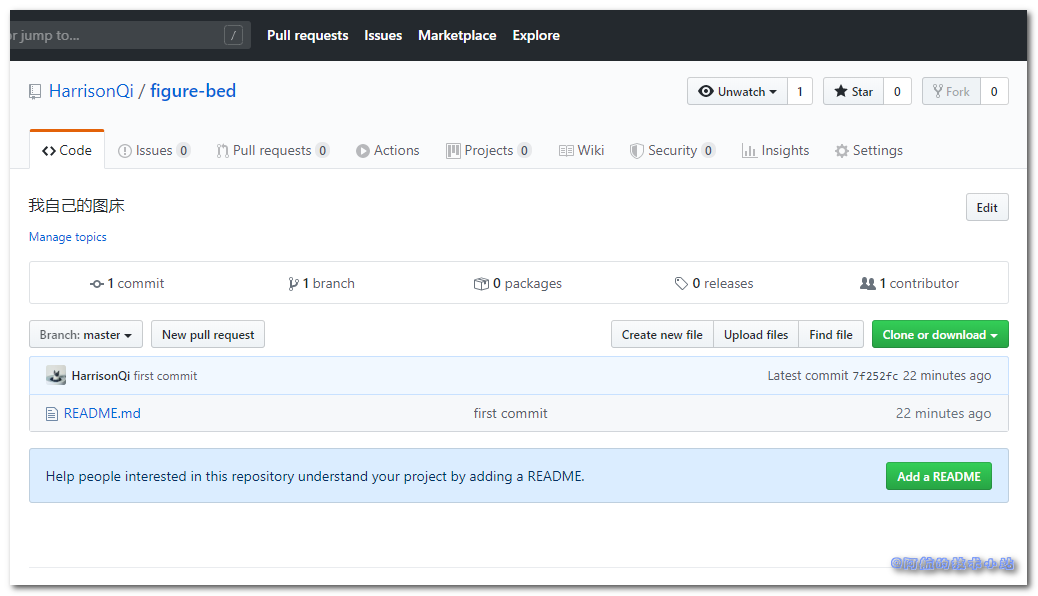The width and height of the screenshot is (1038, 596).
Task: Click HarrisonQi avatar in commit row
Action: click(x=56, y=376)
